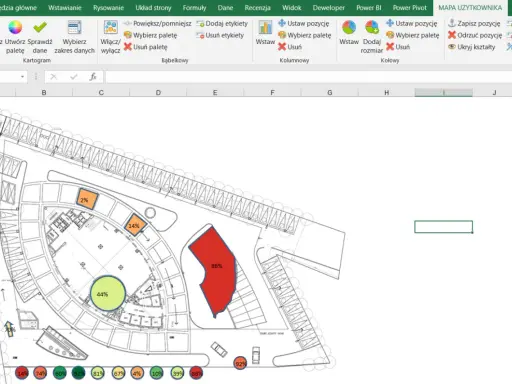Click the Utwórz paletę color wheel icon

click(15, 27)
